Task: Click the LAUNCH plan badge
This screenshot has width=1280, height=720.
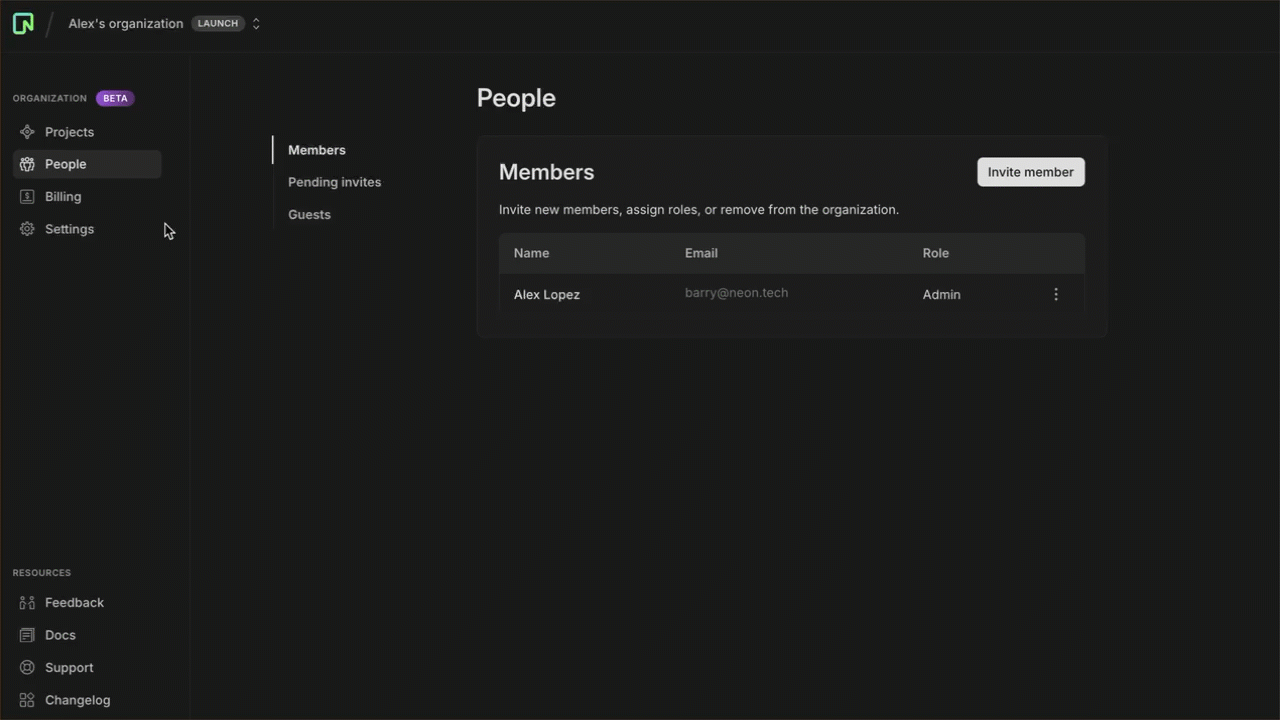Action: (x=218, y=24)
